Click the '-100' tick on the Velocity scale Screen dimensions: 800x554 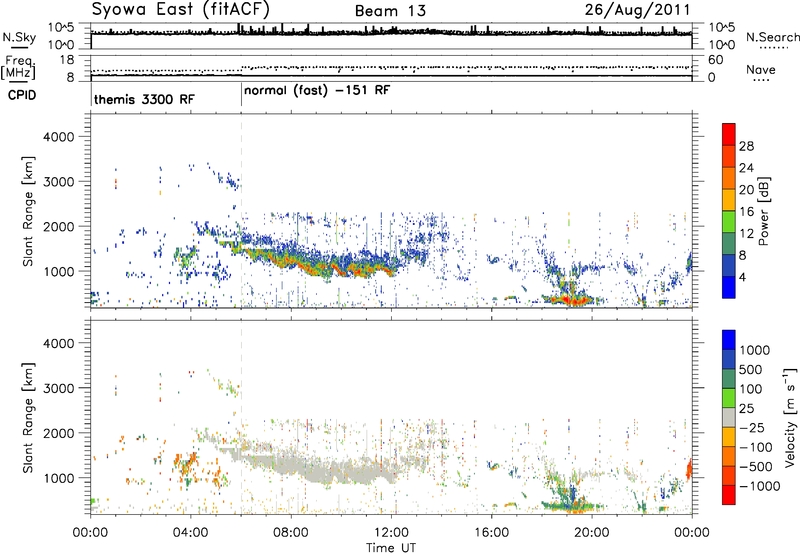click(756, 447)
